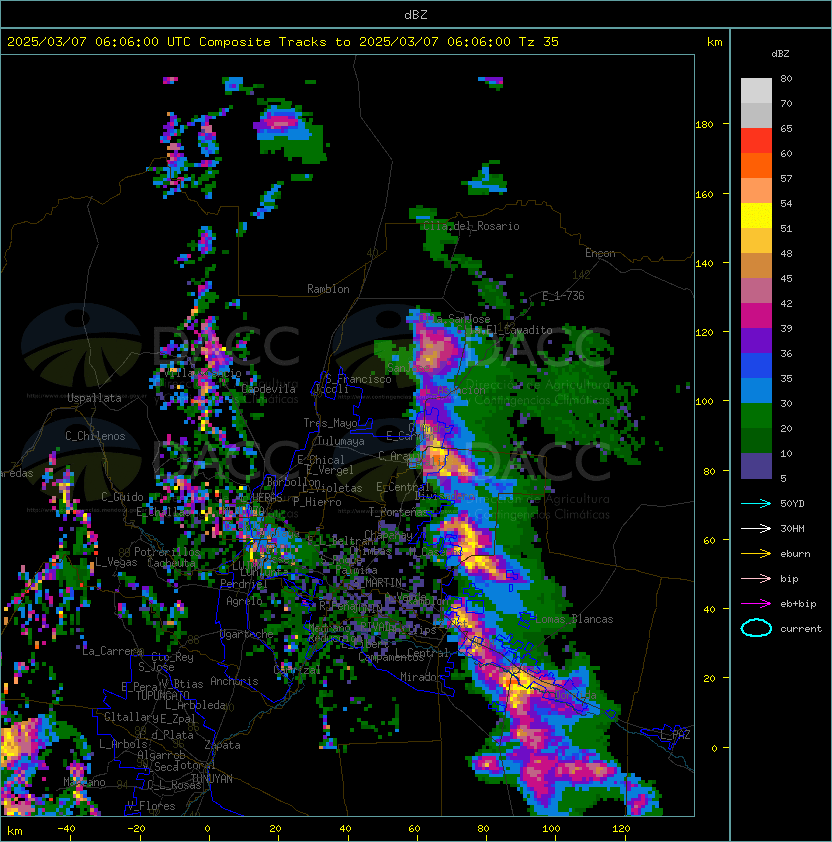Click the 'L_Vegas' place label
832x842 pixels.
pyautogui.click(x=116, y=562)
